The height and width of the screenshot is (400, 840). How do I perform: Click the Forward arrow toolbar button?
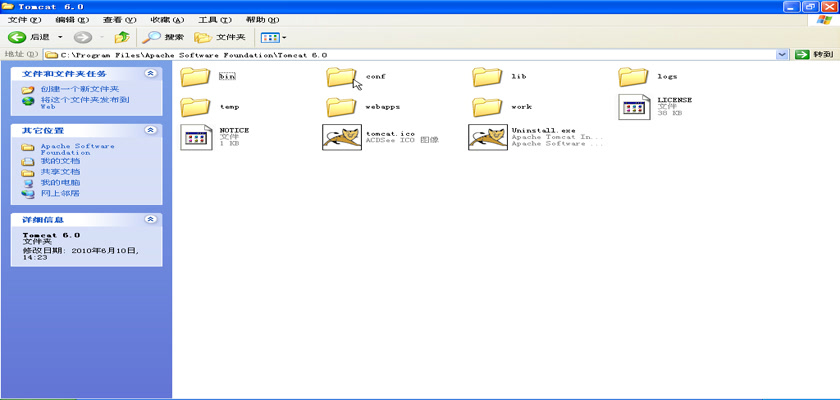click(82, 37)
